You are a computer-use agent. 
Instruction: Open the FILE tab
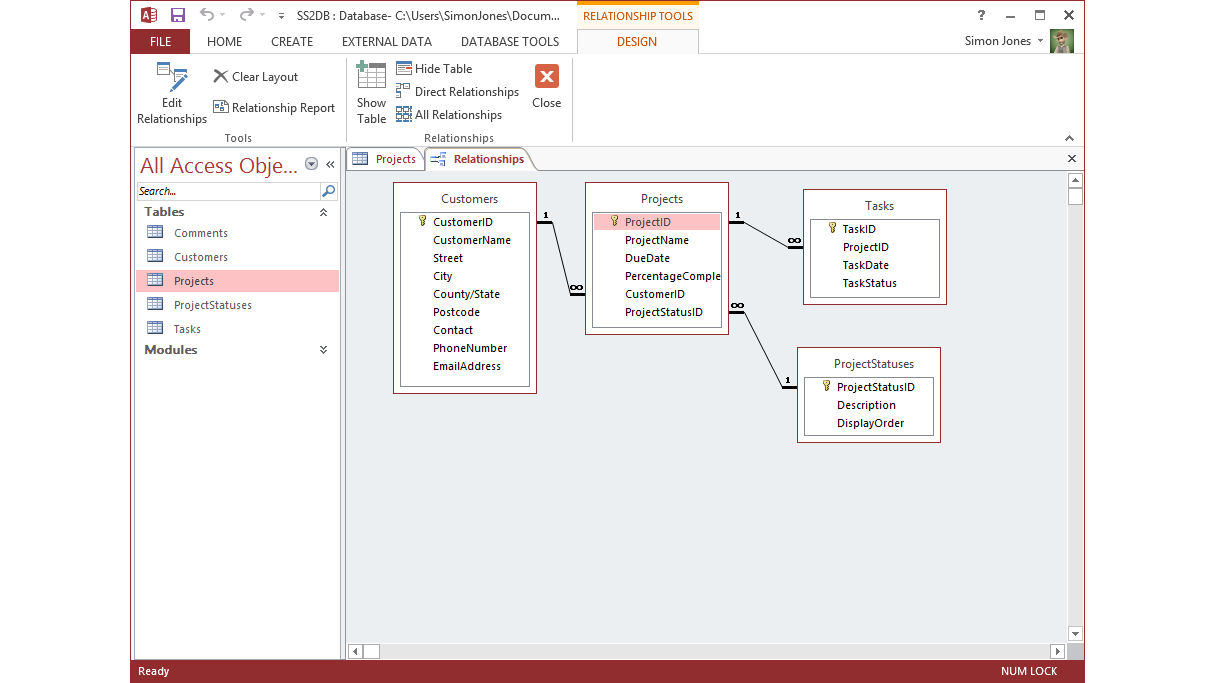[x=160, y=41]
